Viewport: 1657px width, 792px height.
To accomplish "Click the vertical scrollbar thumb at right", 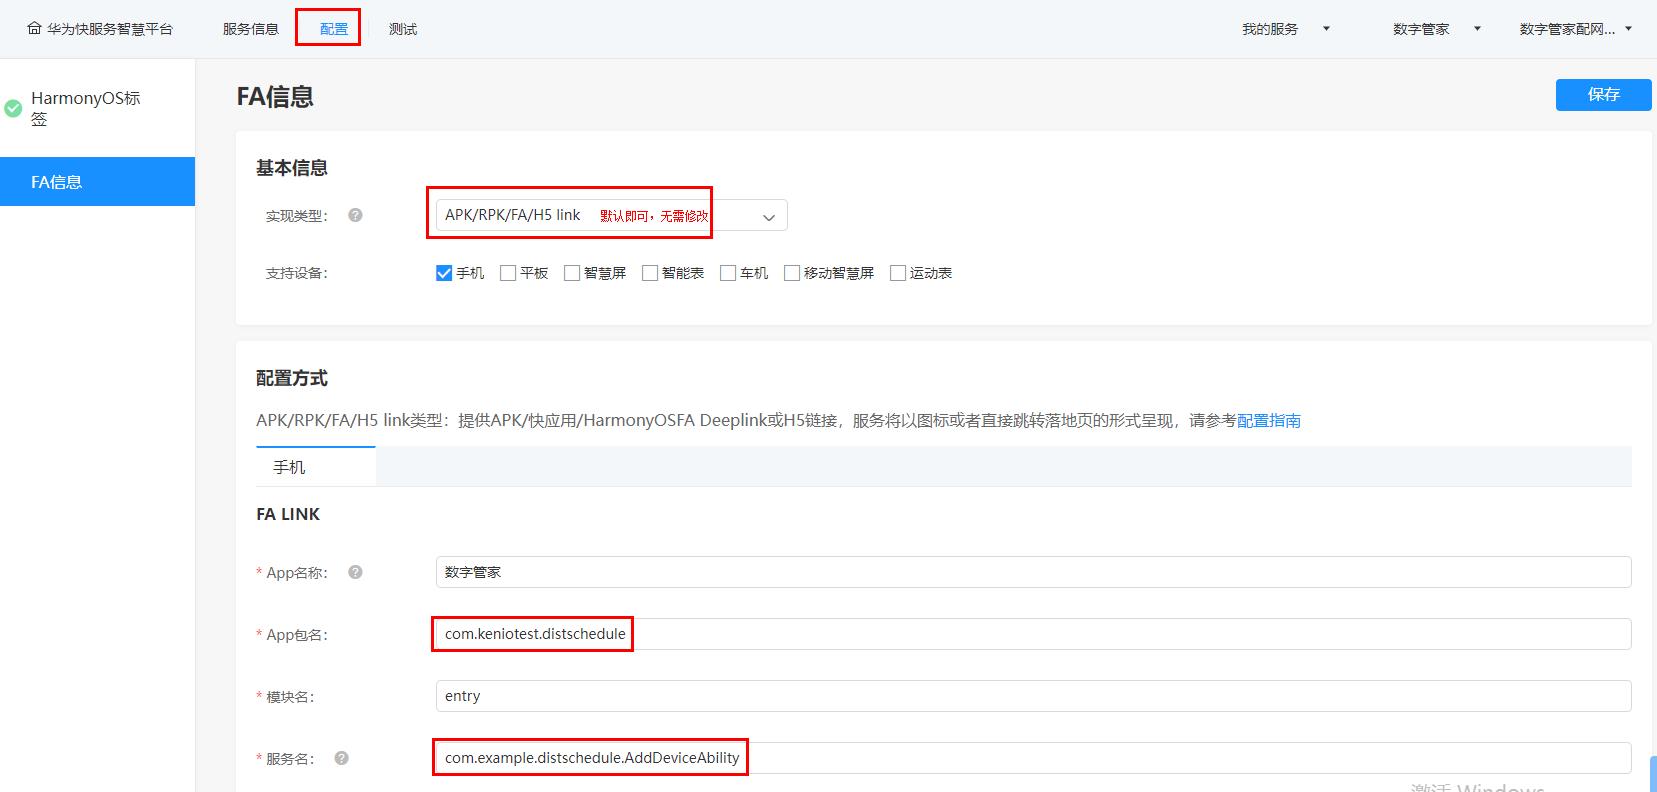I will tap(1652, 774).
